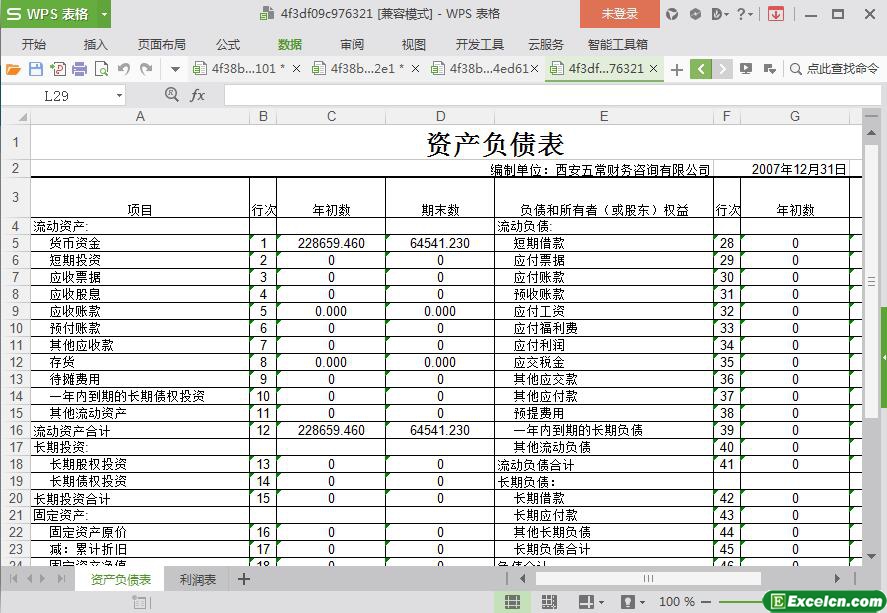Click the Save icon in quick toolbar
This screenshot has width=887, height=613.
point(36,69)
